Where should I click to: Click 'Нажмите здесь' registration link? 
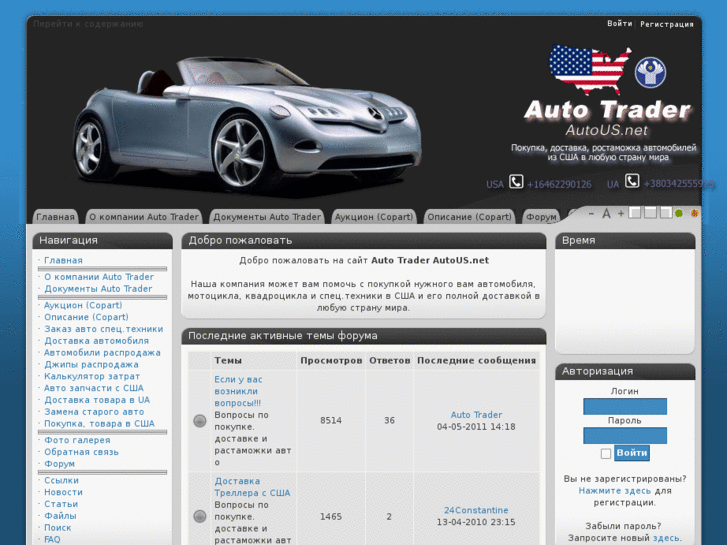coord(614,491)
